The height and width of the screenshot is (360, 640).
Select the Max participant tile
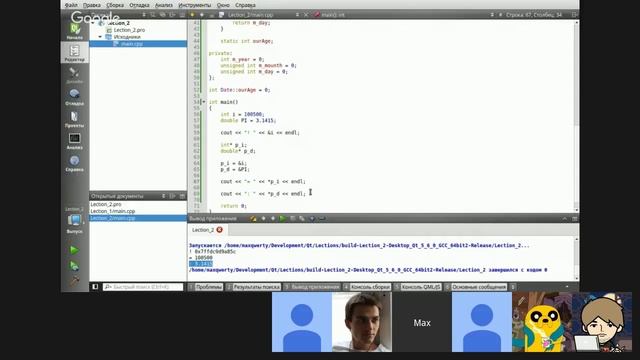(422, 322)
